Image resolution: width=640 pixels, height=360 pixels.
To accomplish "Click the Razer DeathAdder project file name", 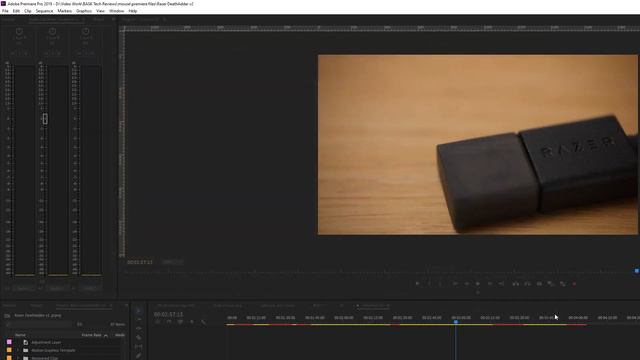I will (x=38, y=316).
